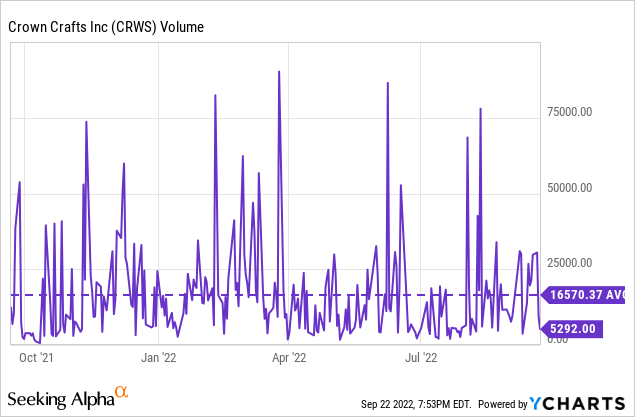
Task: Click the Seeking Alpha logo
Action: 68,398
